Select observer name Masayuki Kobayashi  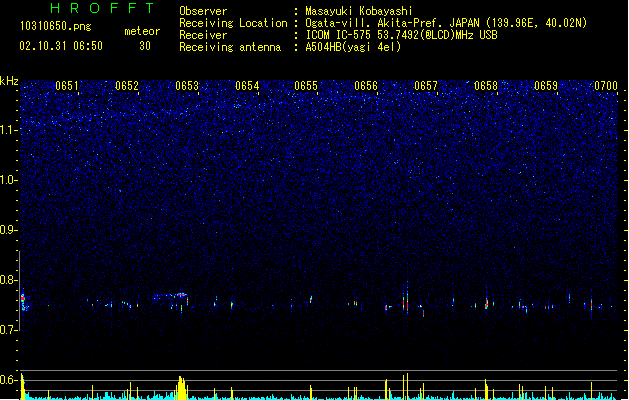click(359, 11)
